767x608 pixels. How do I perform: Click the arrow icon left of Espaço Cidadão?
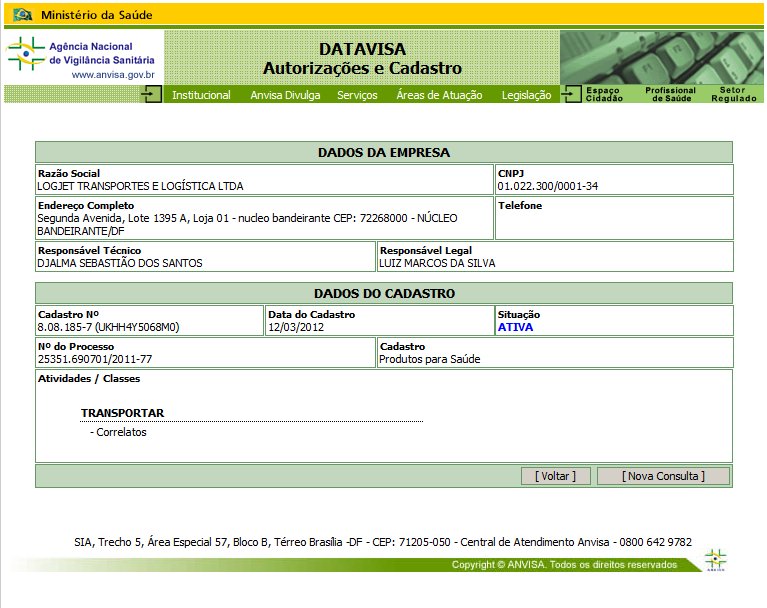[x=571, y=93]
